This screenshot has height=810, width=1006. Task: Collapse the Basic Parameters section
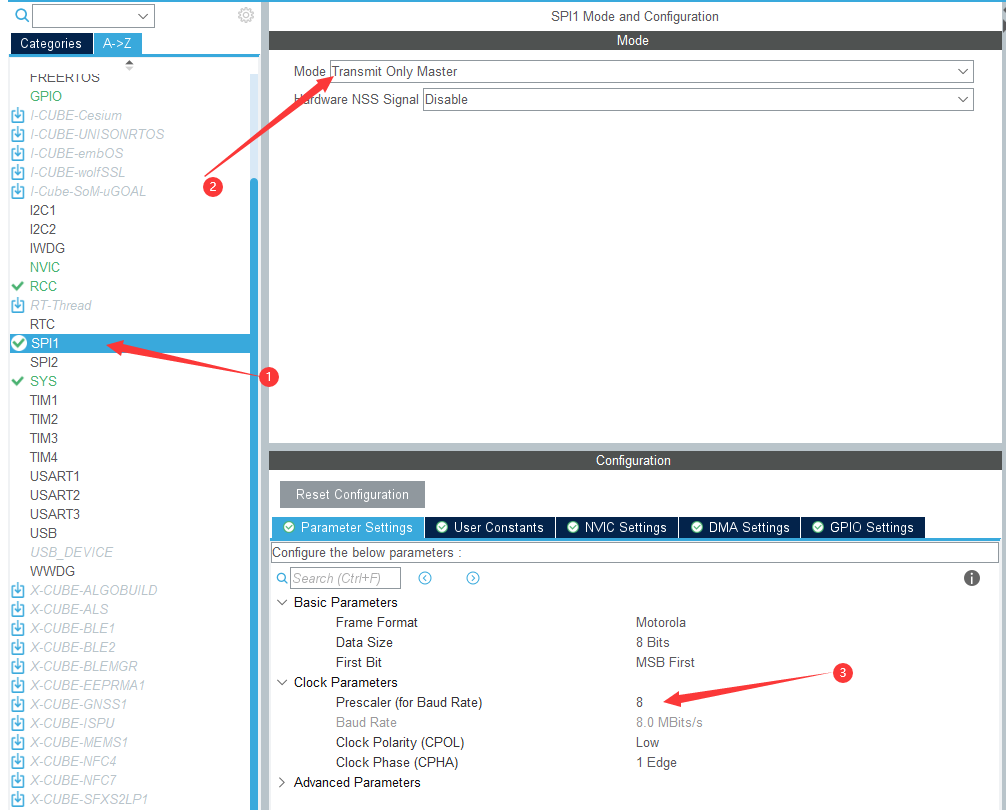[x=282, y=602]
